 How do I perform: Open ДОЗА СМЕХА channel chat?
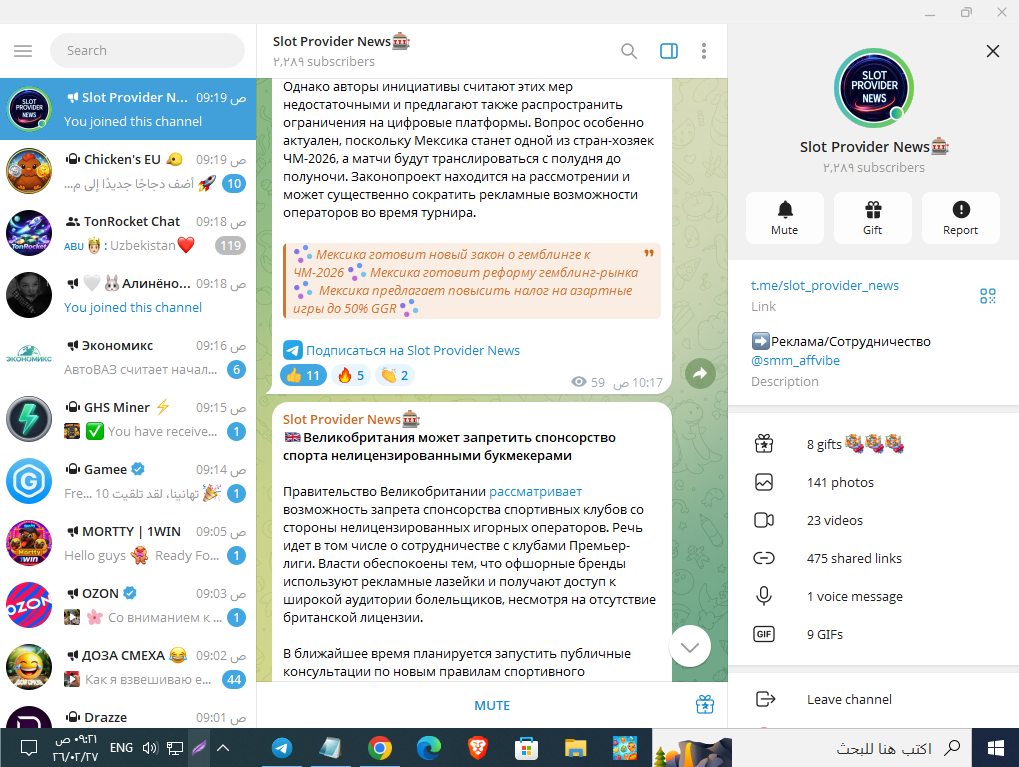128,668
